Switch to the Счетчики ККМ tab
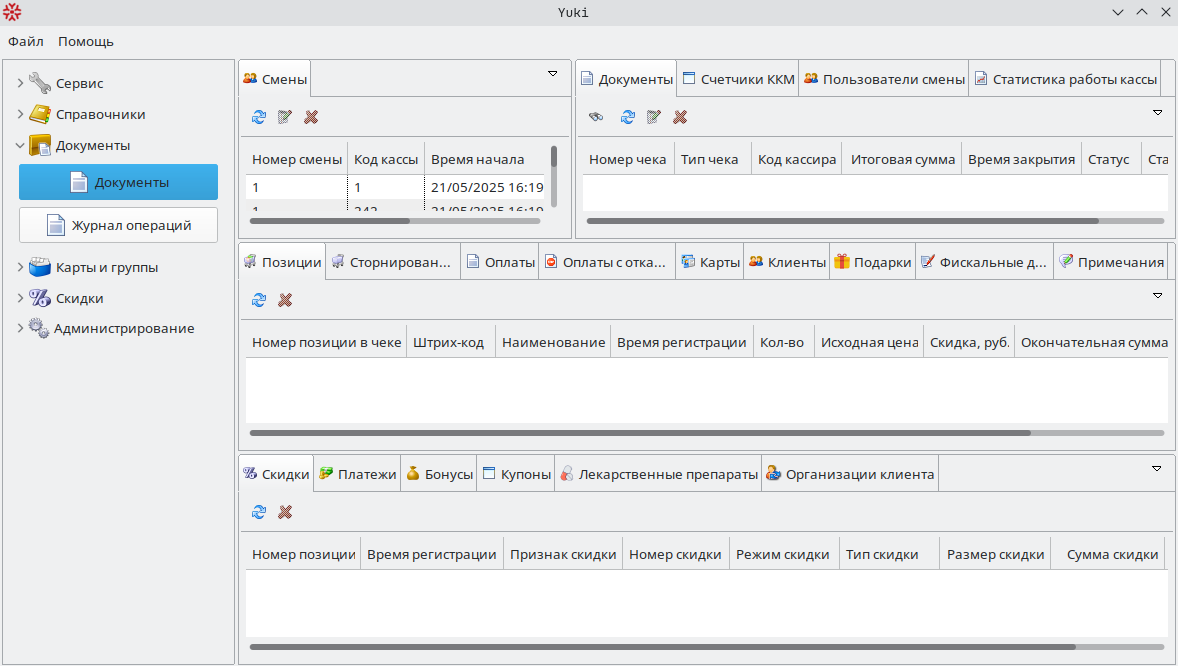Screen dimensions: 1178x666 (x=737, y=79)
